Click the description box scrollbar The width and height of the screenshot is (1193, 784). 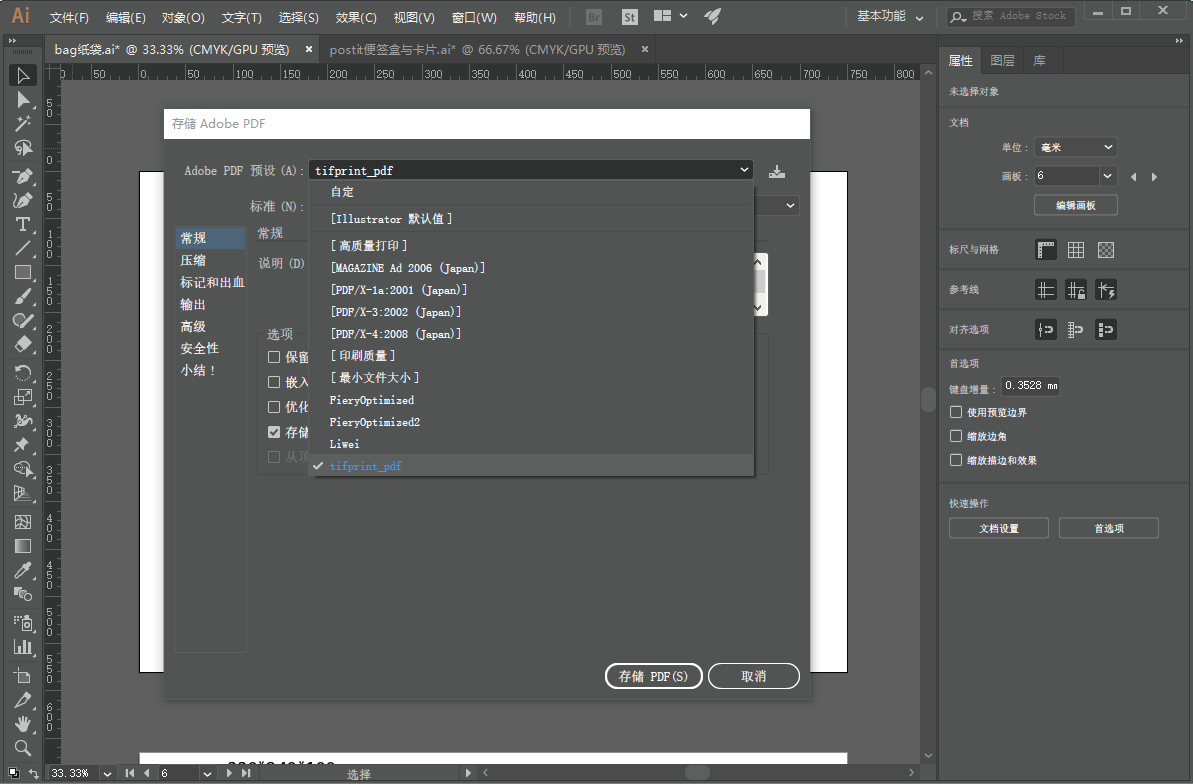[759, 285]
